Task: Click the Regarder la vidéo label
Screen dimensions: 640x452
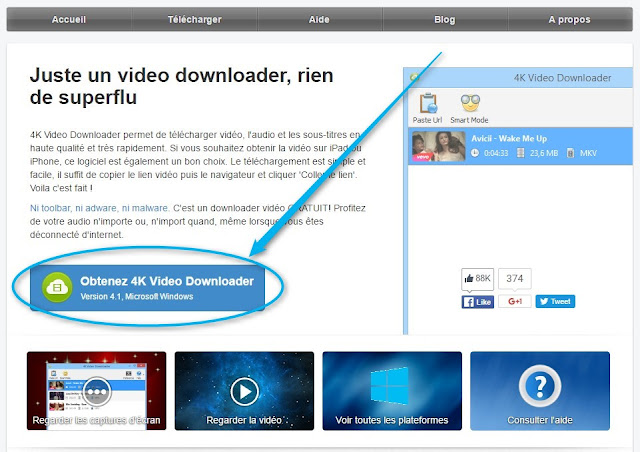Action: 244,420
